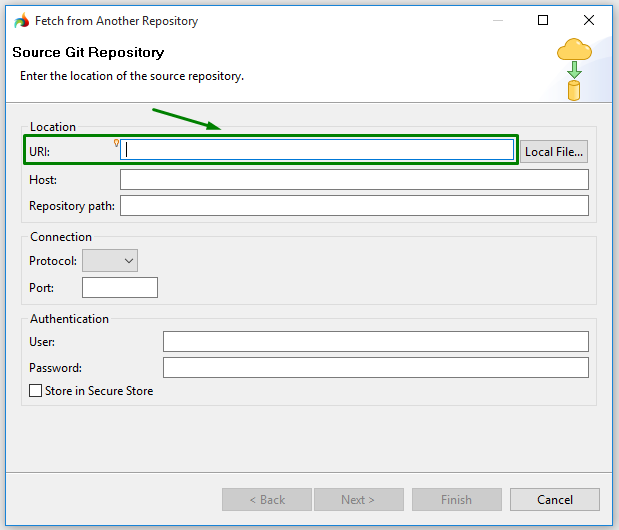Click into the Host field
The height and width of the screenshot is (530, 619).
[x=354, y=179]
